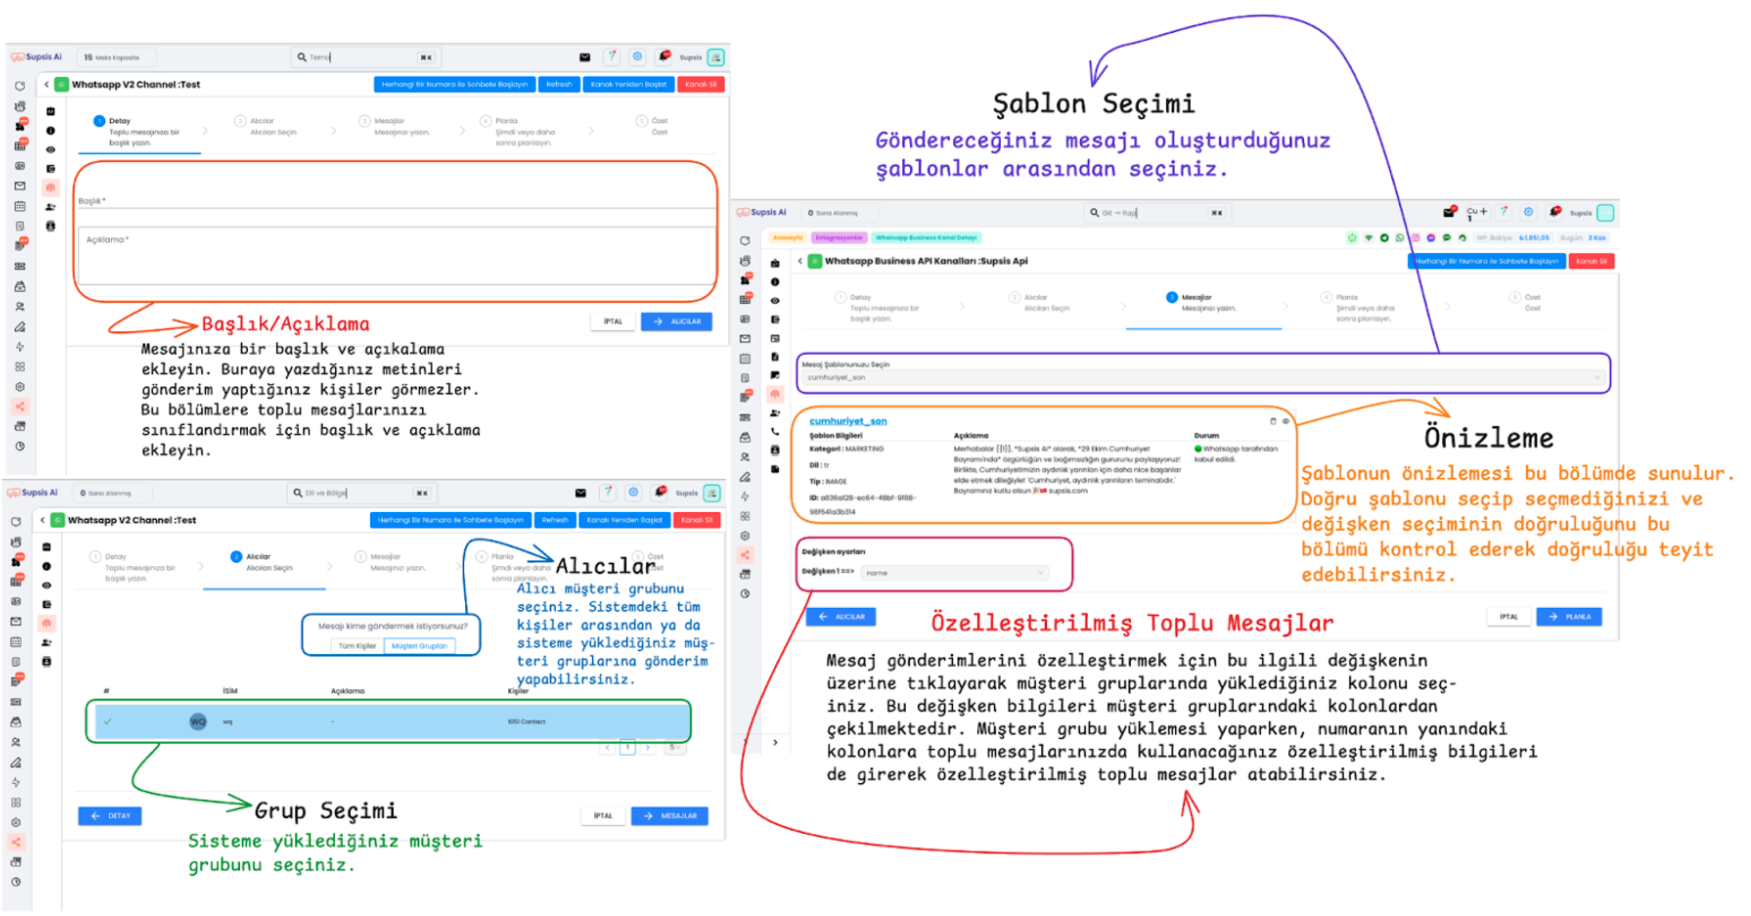Screen dimensions: 1751x916
Task: Open Mesaj Şablonunuzu Seçin dropdown showing cumhuriyet_son
Action: tap(1204, 377)
